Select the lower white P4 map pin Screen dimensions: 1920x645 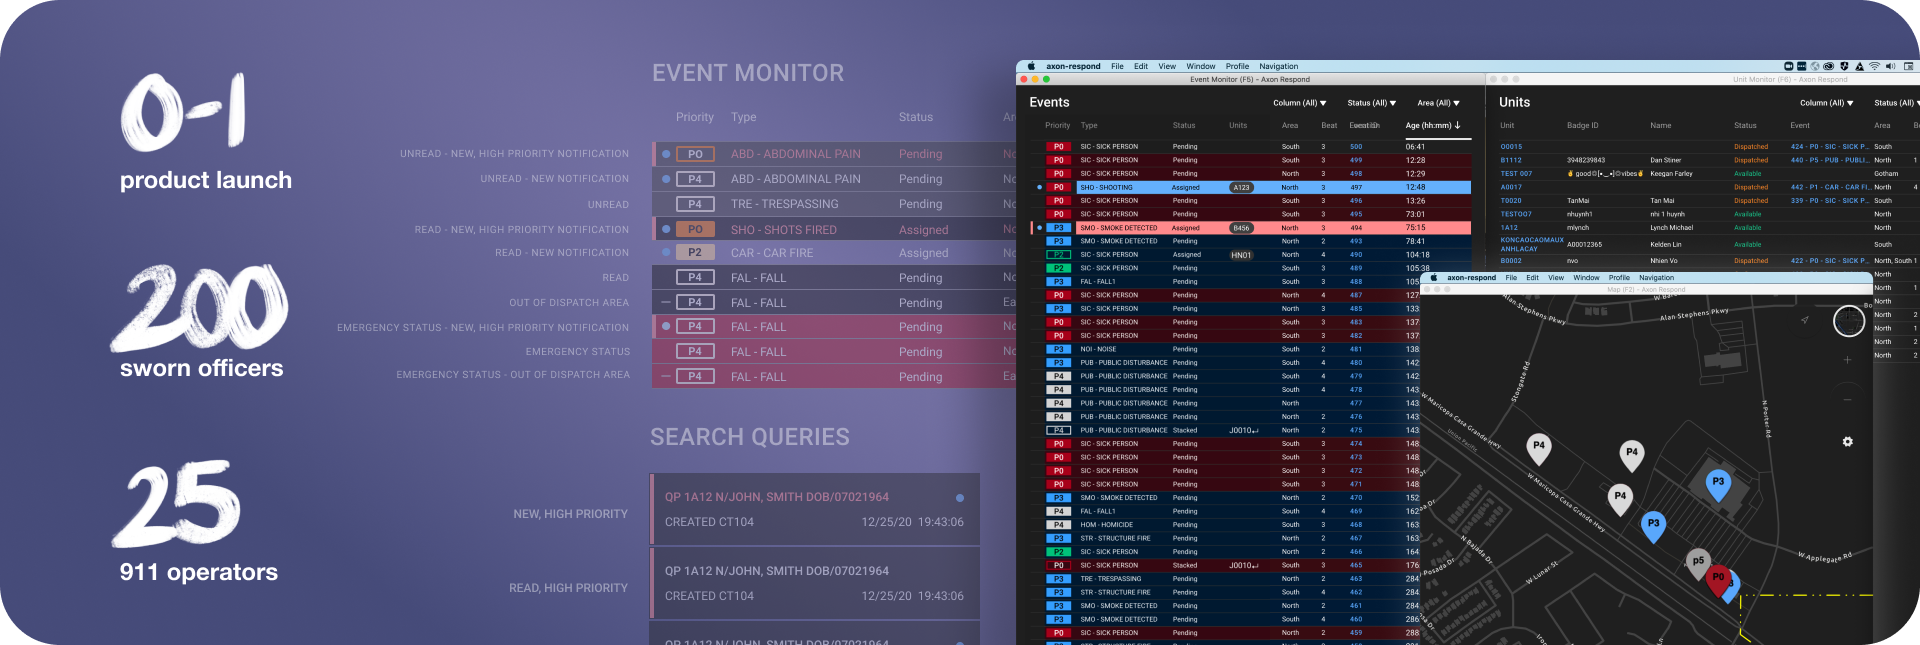(1620, 498)
